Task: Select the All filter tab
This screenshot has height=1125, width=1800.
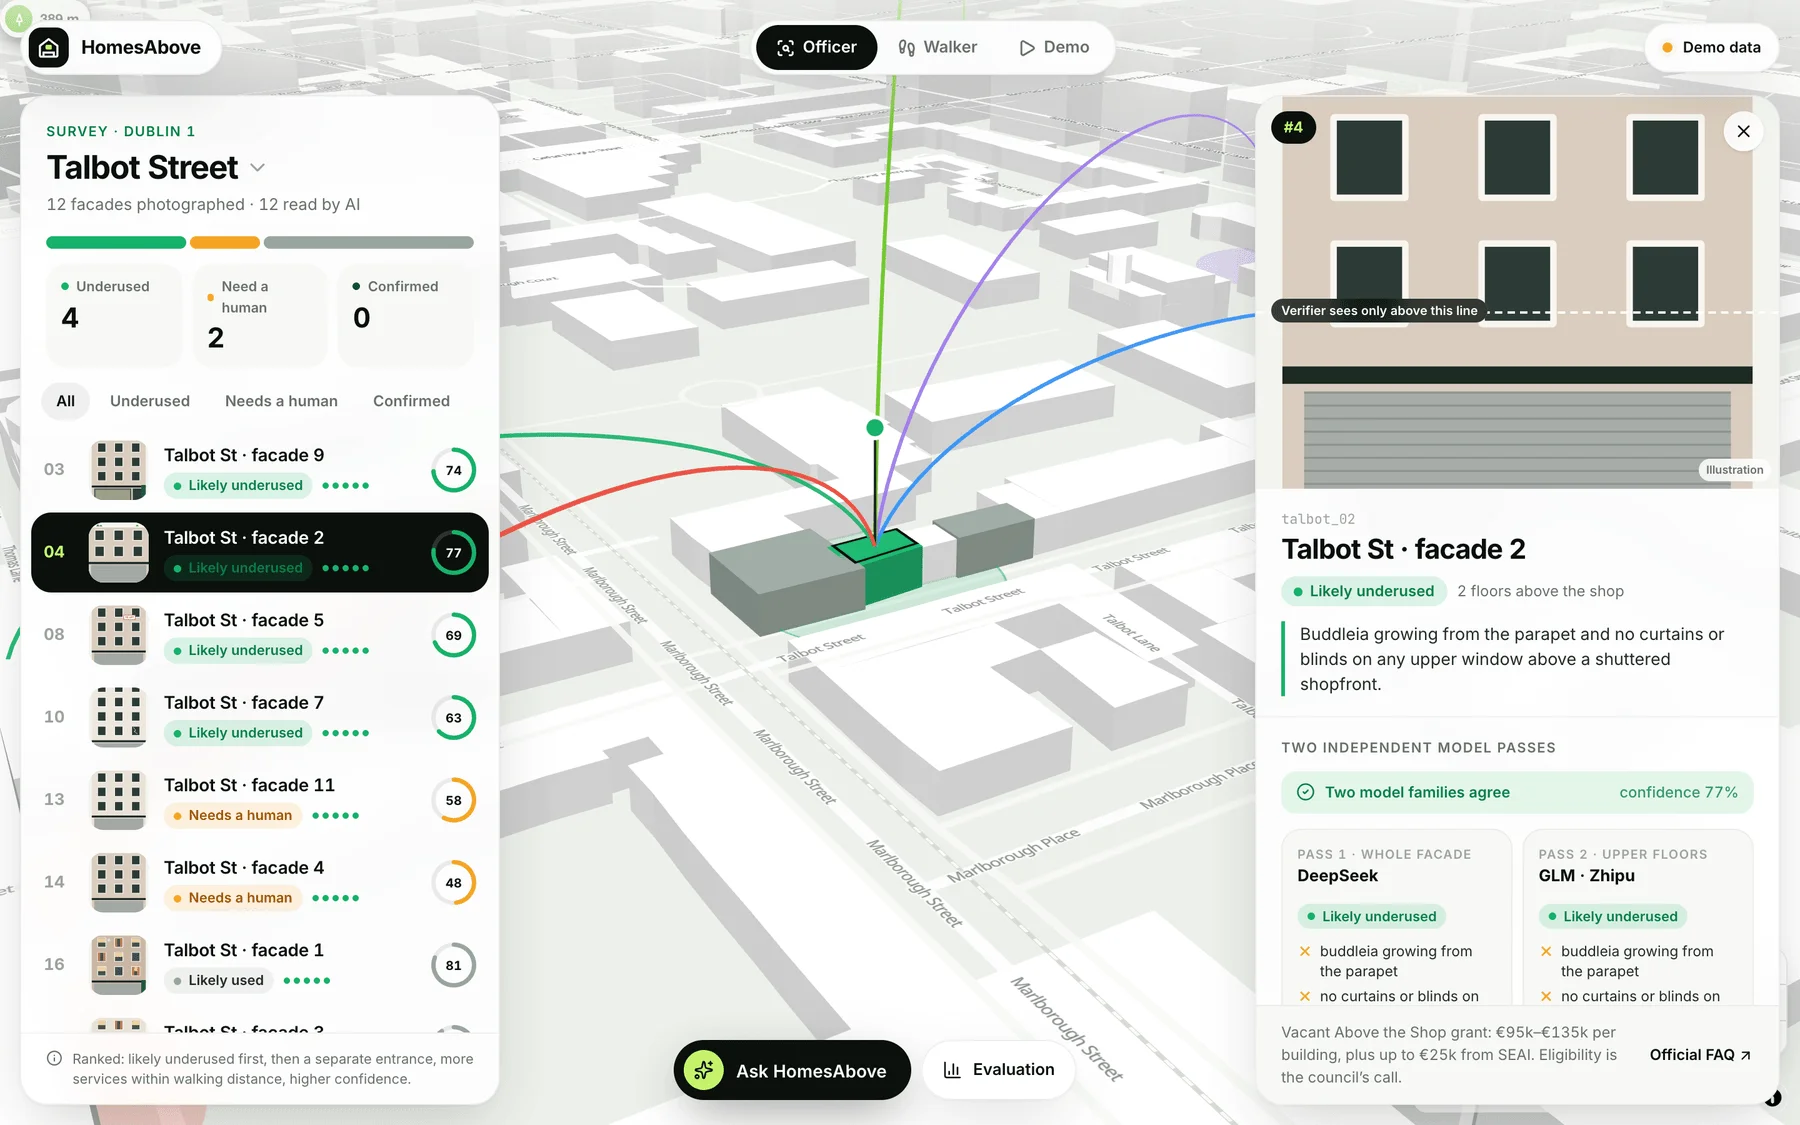Action: tap(66, 401)
